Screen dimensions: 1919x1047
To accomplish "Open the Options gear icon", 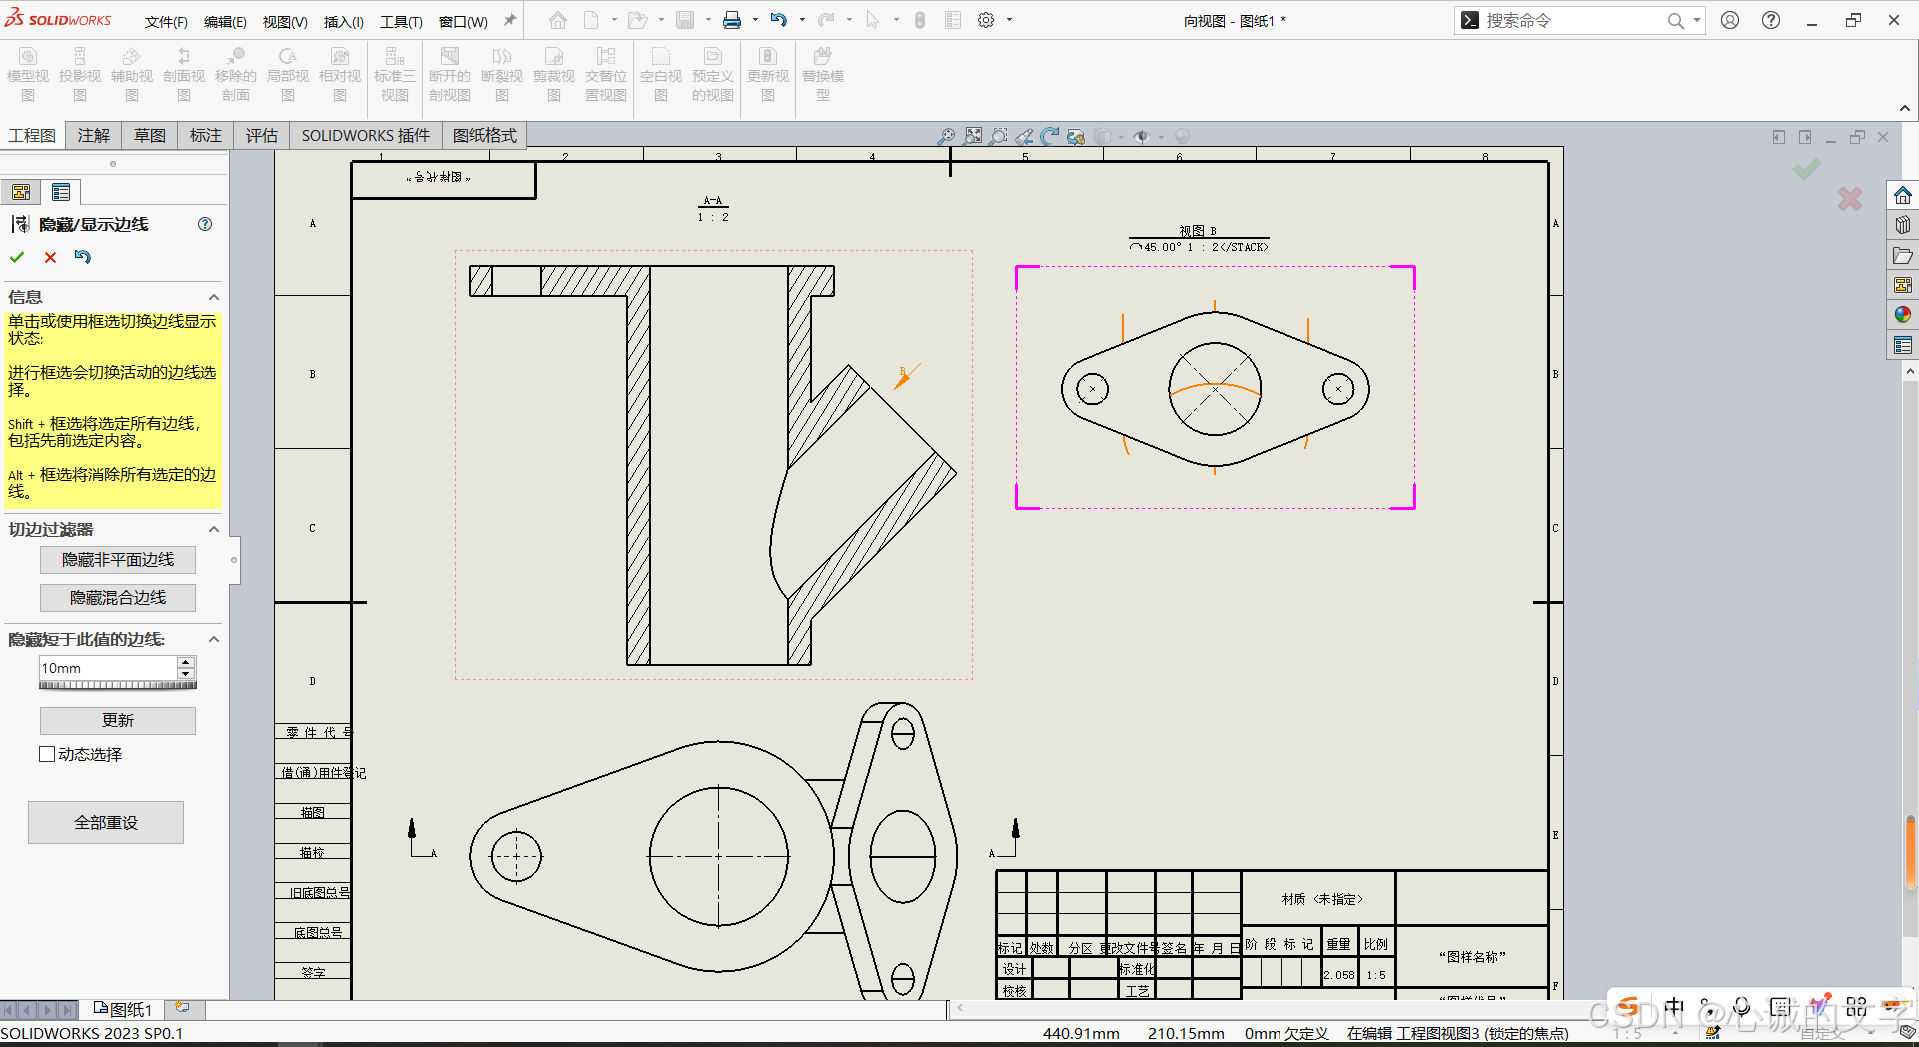I will (x=986, y=20).
